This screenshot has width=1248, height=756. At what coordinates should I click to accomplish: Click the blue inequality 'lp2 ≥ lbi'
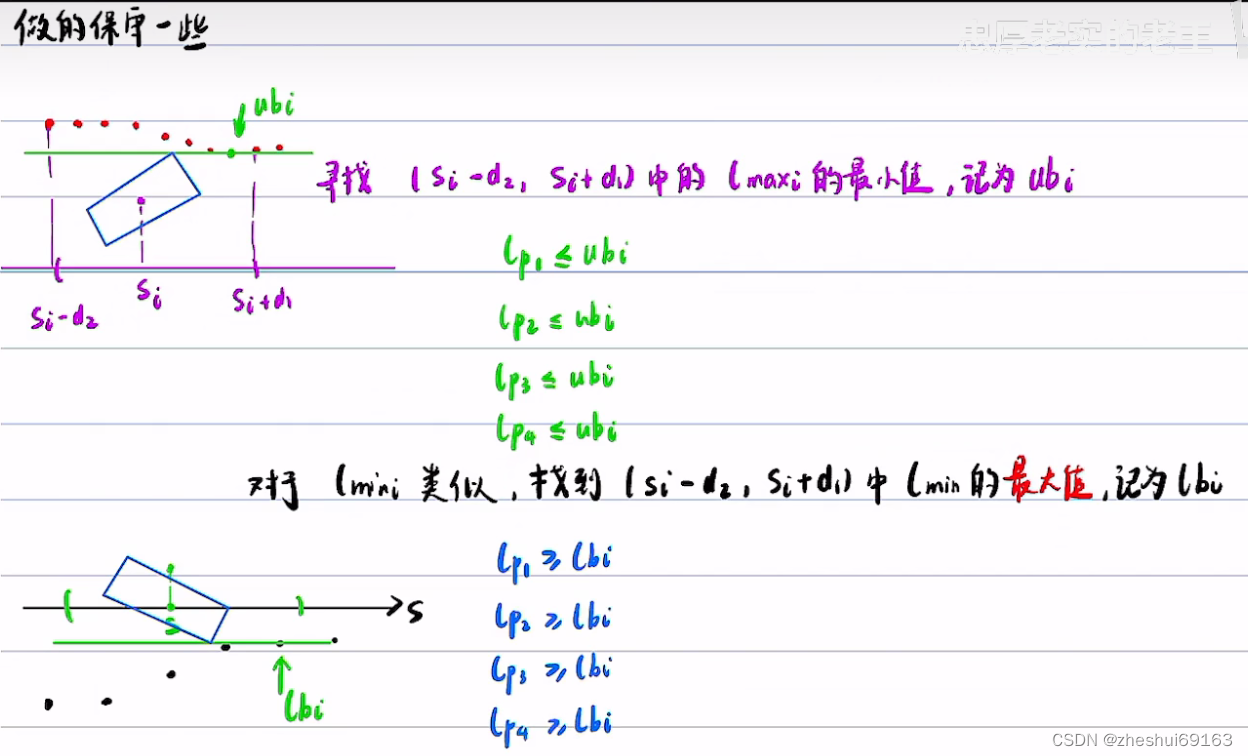click(554, 617)
